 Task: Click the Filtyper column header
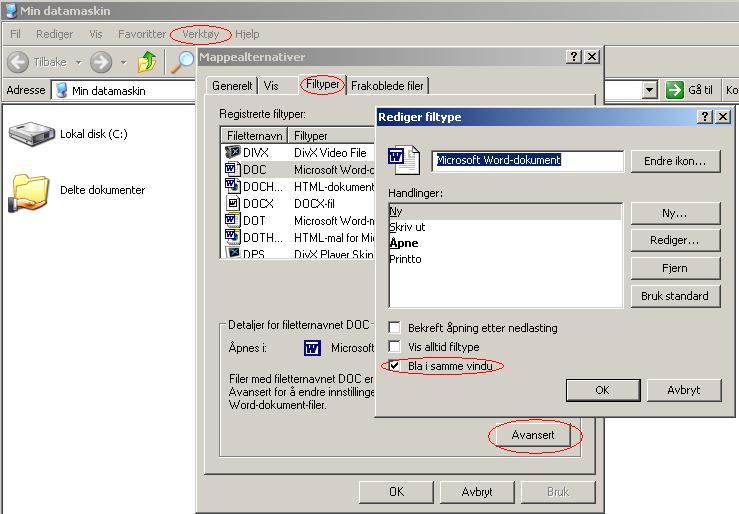click(x=331, y=136)
